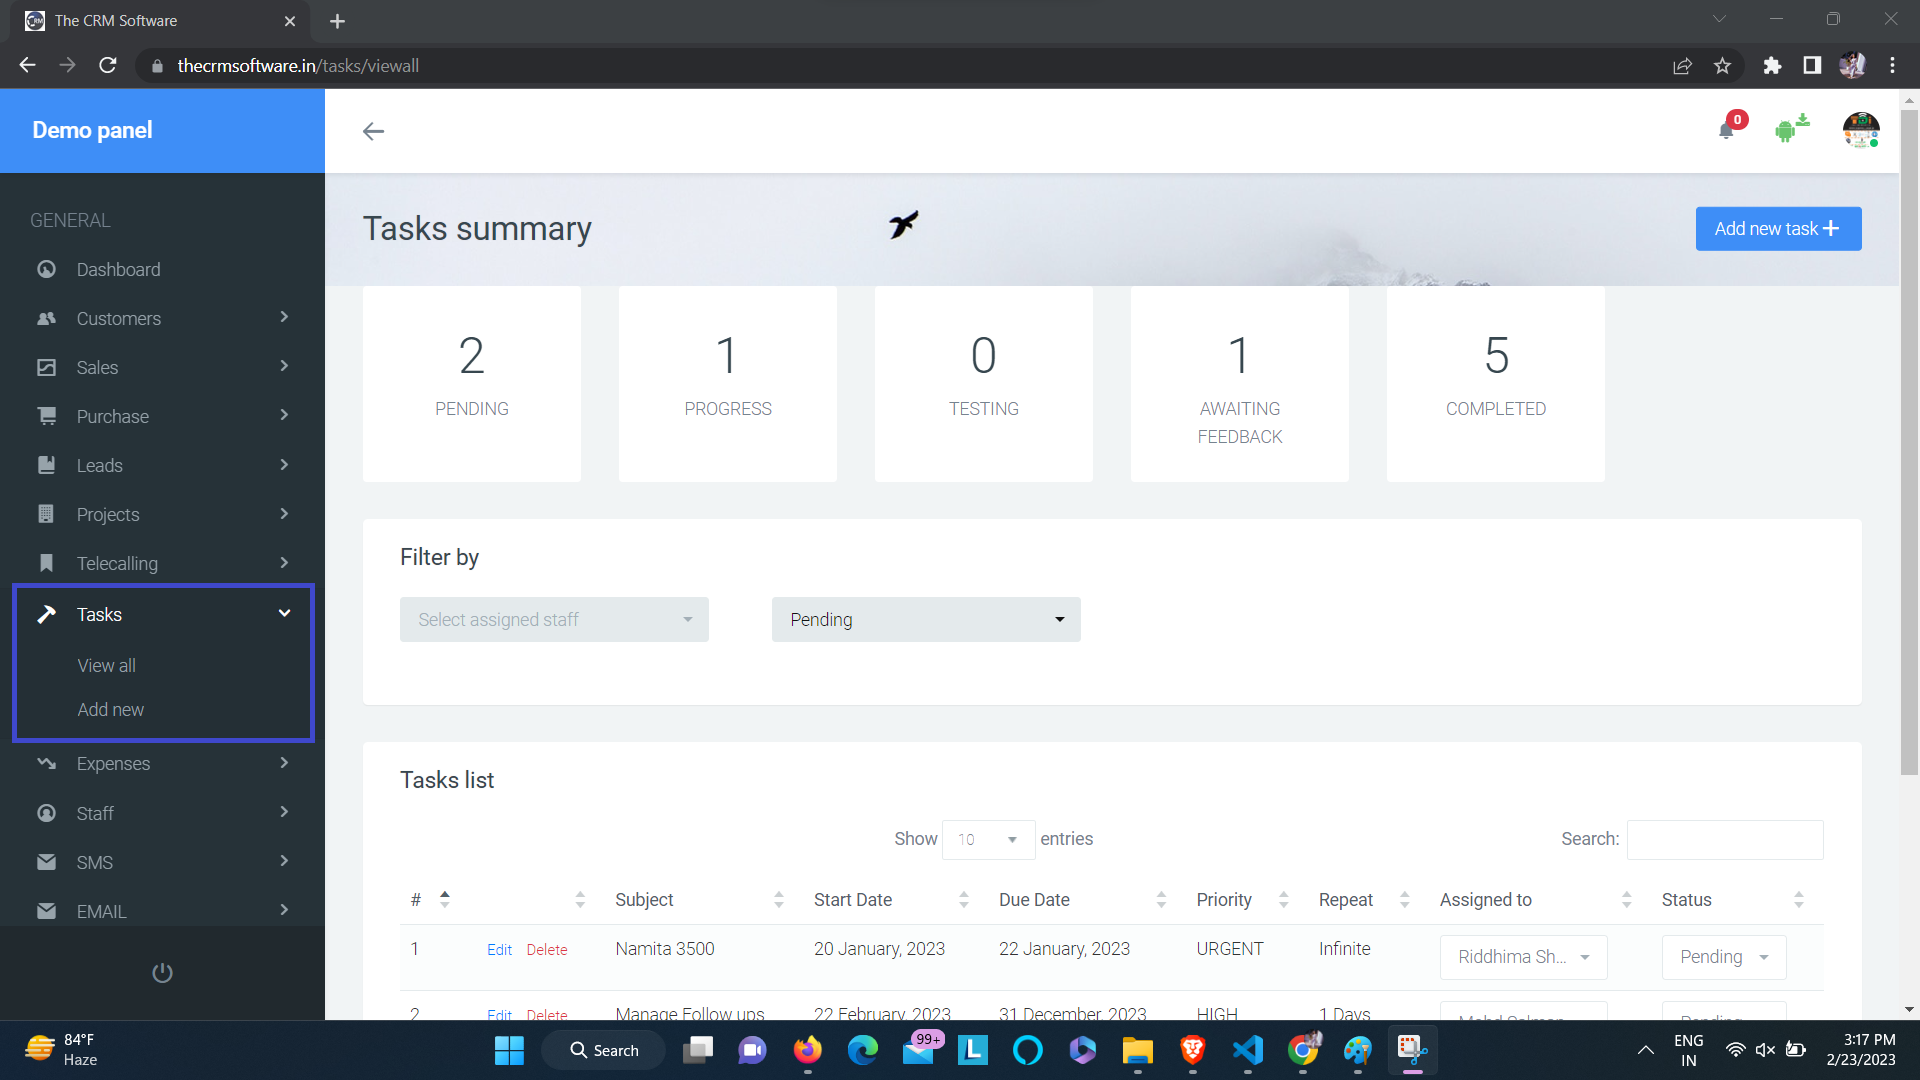Image resolution: width=1920 pixels, height=1080 pixels.
Task: Open View all under Tasks menu
Action: pos(107,666)
